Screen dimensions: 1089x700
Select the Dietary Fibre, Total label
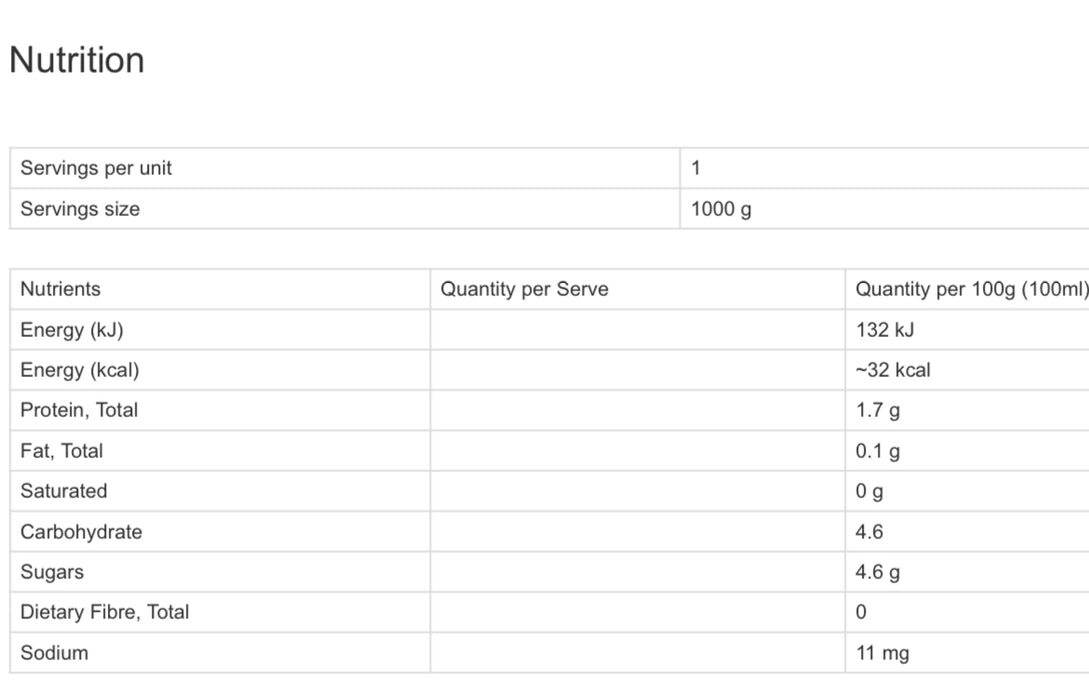[104, 612]
